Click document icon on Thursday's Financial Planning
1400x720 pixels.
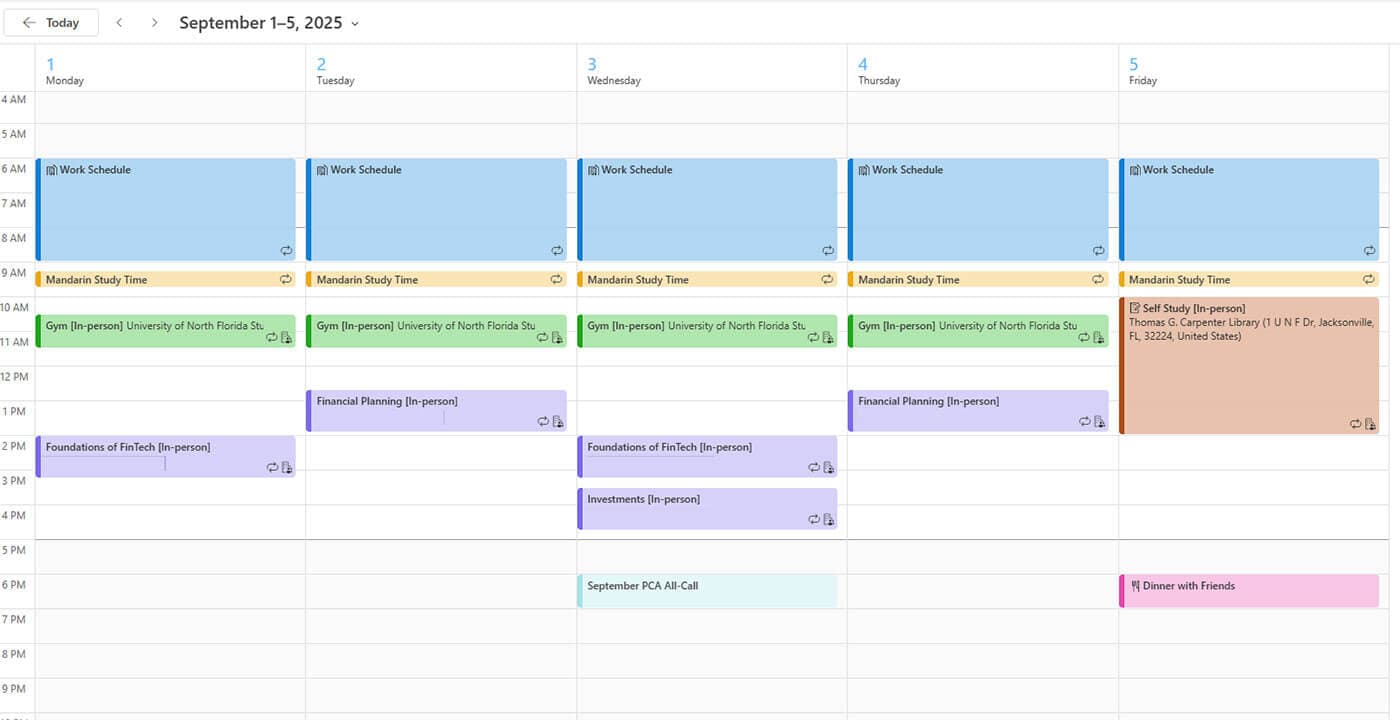coord(1100,422)
